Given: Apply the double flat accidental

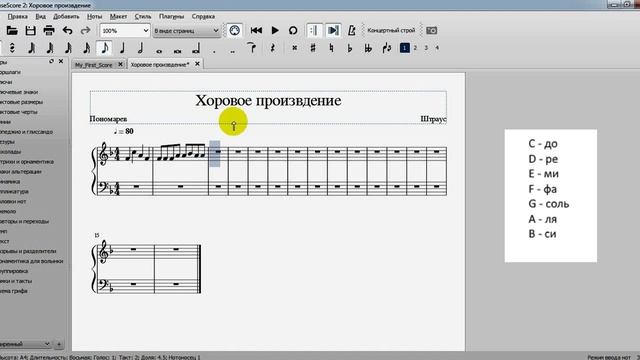Looking at the screenshot, I should click(368, 48).
